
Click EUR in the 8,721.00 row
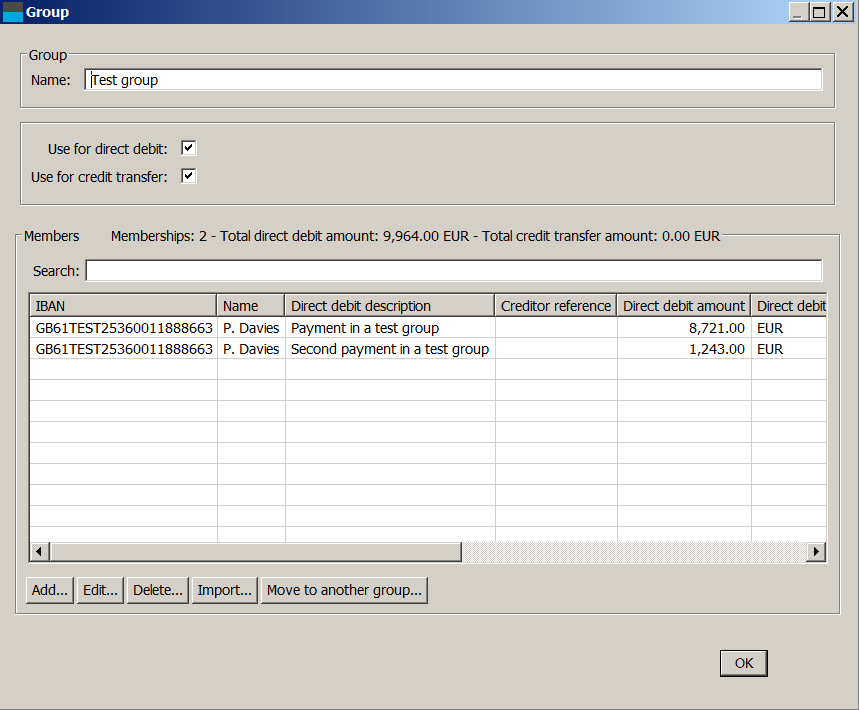coord(789,328)
